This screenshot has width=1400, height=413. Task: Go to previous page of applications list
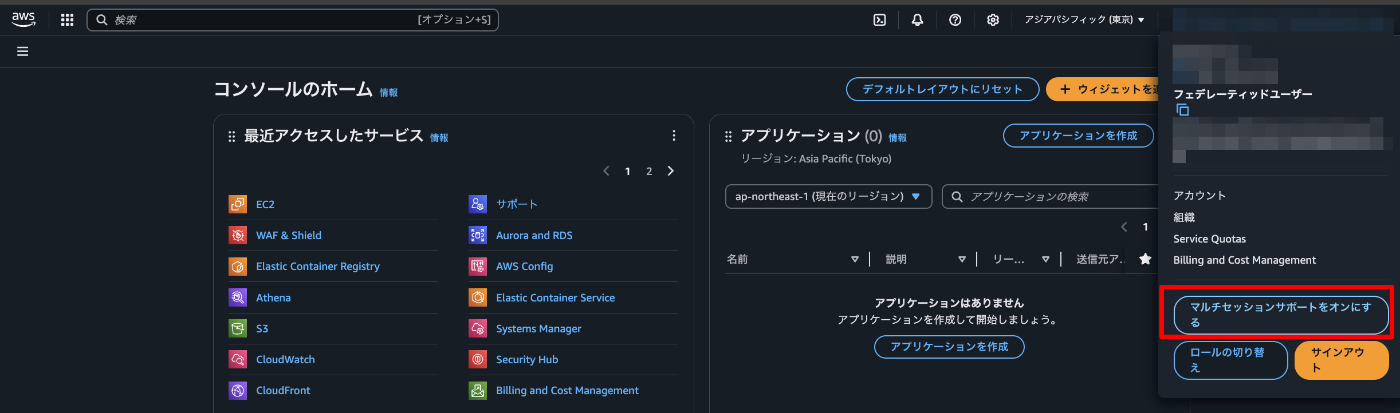pyautogui.click(x=1124, y=227)
